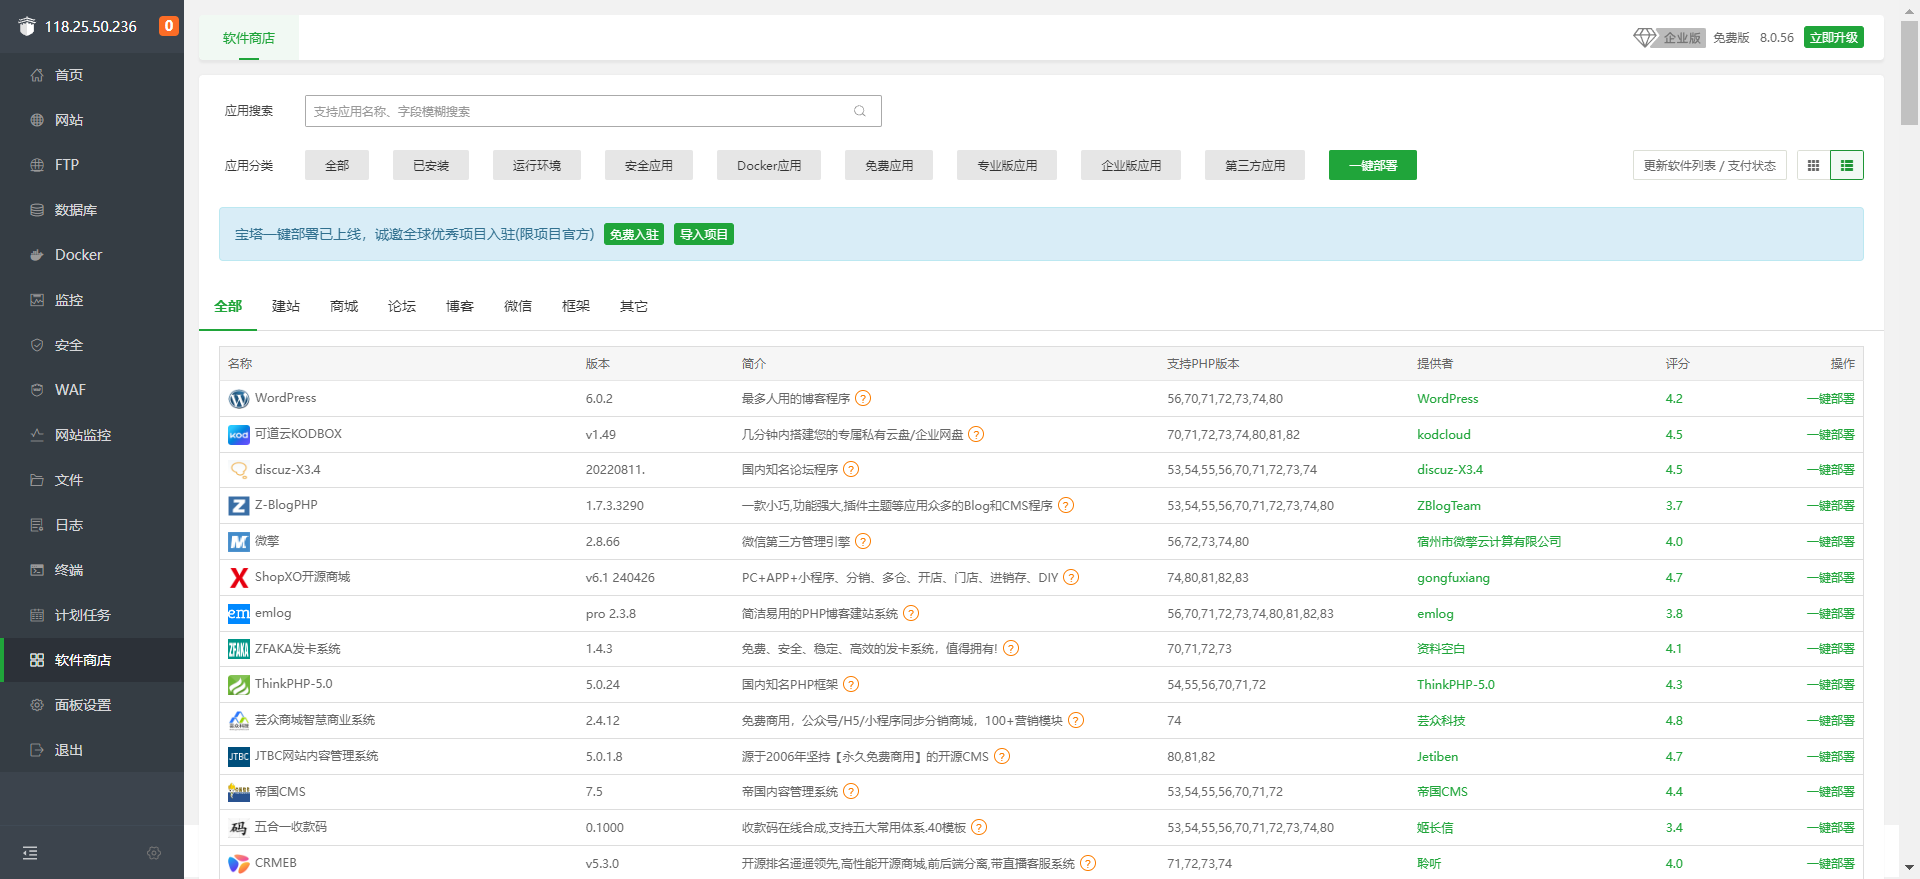The image size is (1920, 879).
Task: Click the 免费入驻 button
Action: (634, 234)
